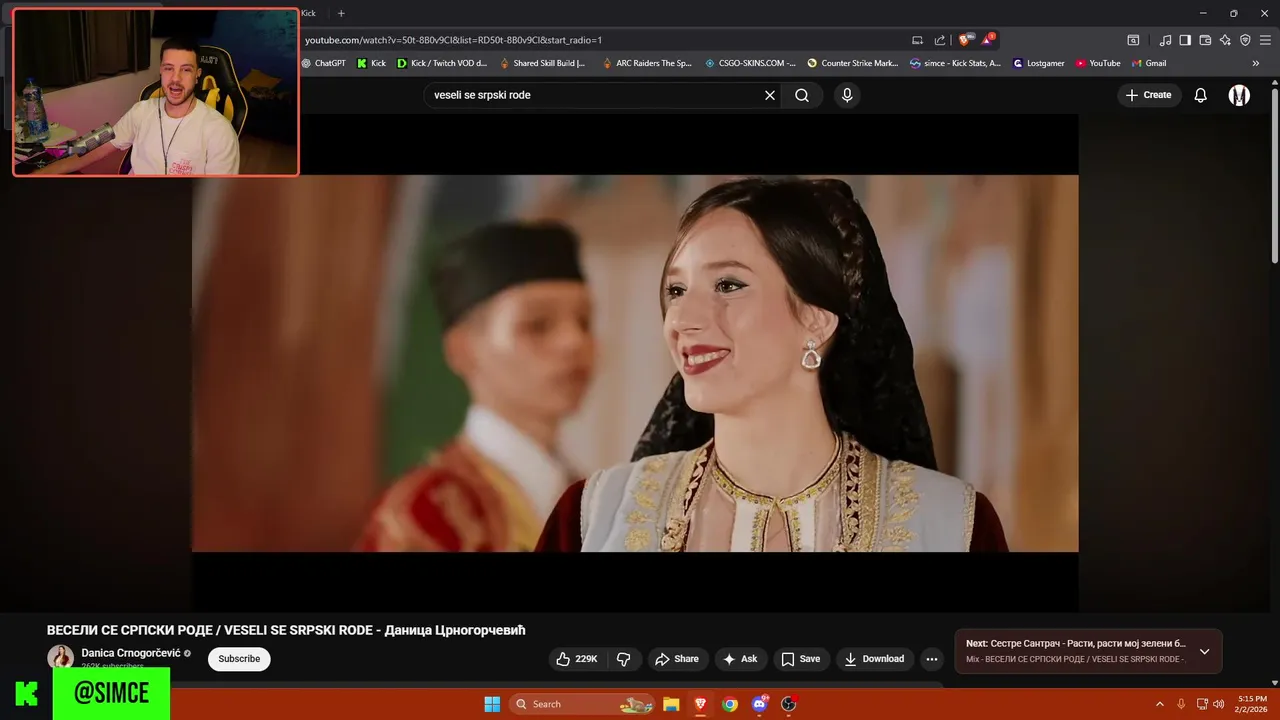Click the cast screen icon in address bar
Viewport: 1280px width, 720px height.
click(917, 40)
